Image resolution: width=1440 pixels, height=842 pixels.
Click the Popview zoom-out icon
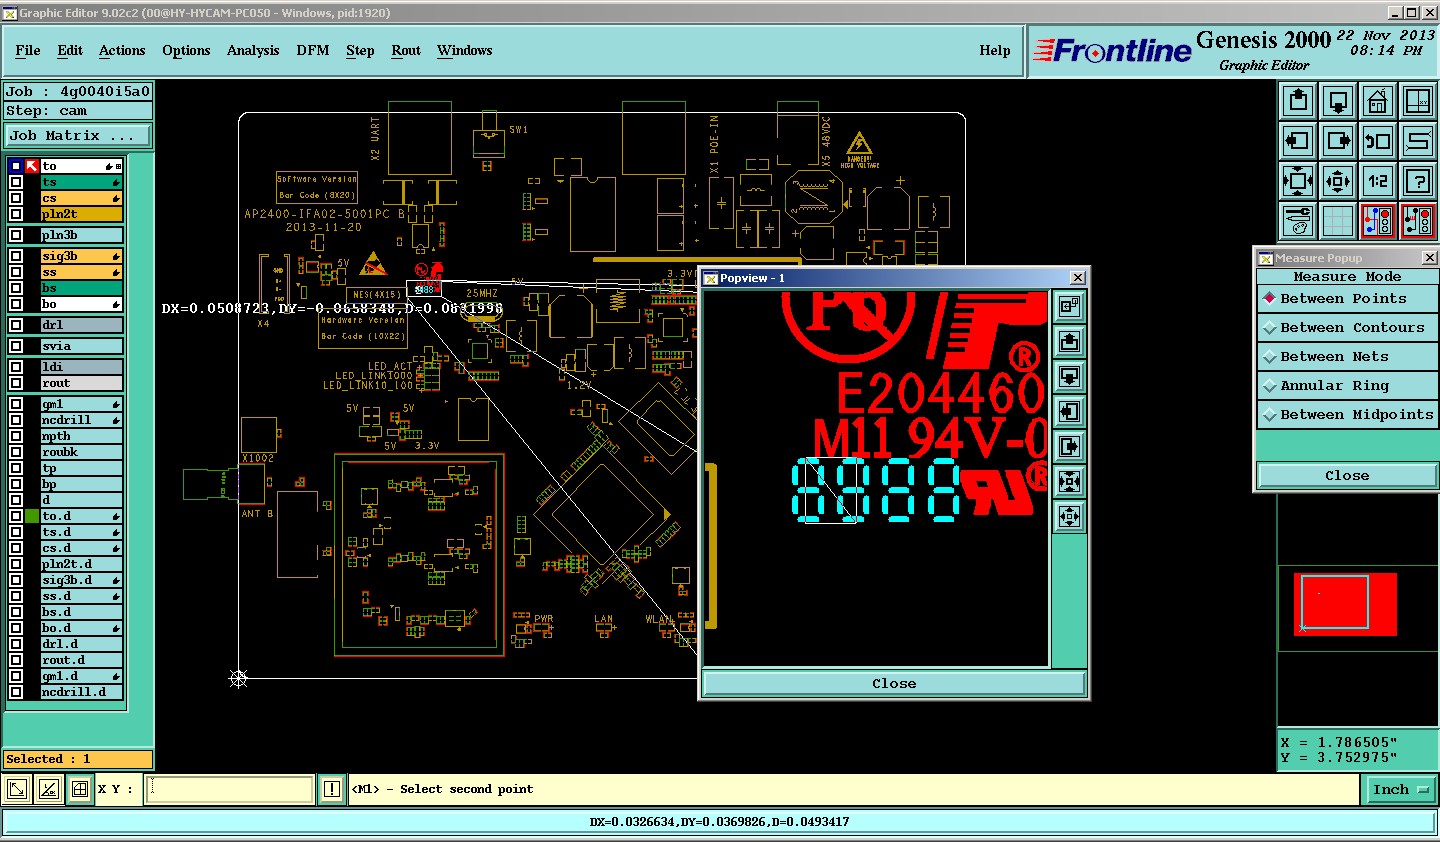1069,517
